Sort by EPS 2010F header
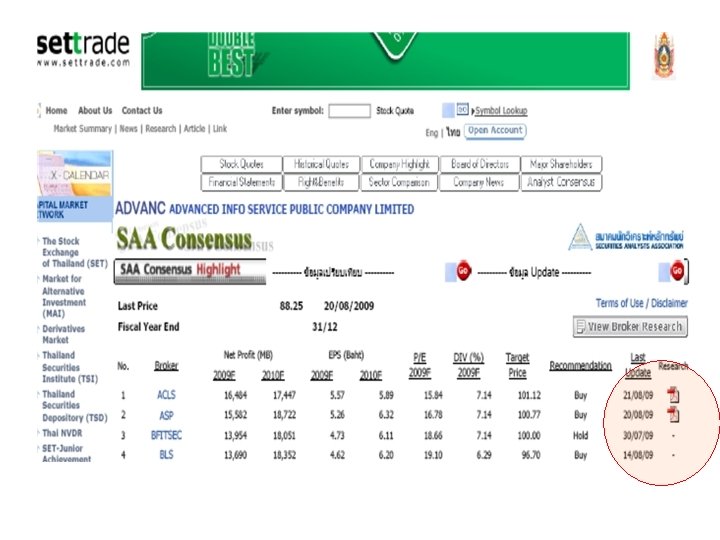 click(x=371, y=376)
